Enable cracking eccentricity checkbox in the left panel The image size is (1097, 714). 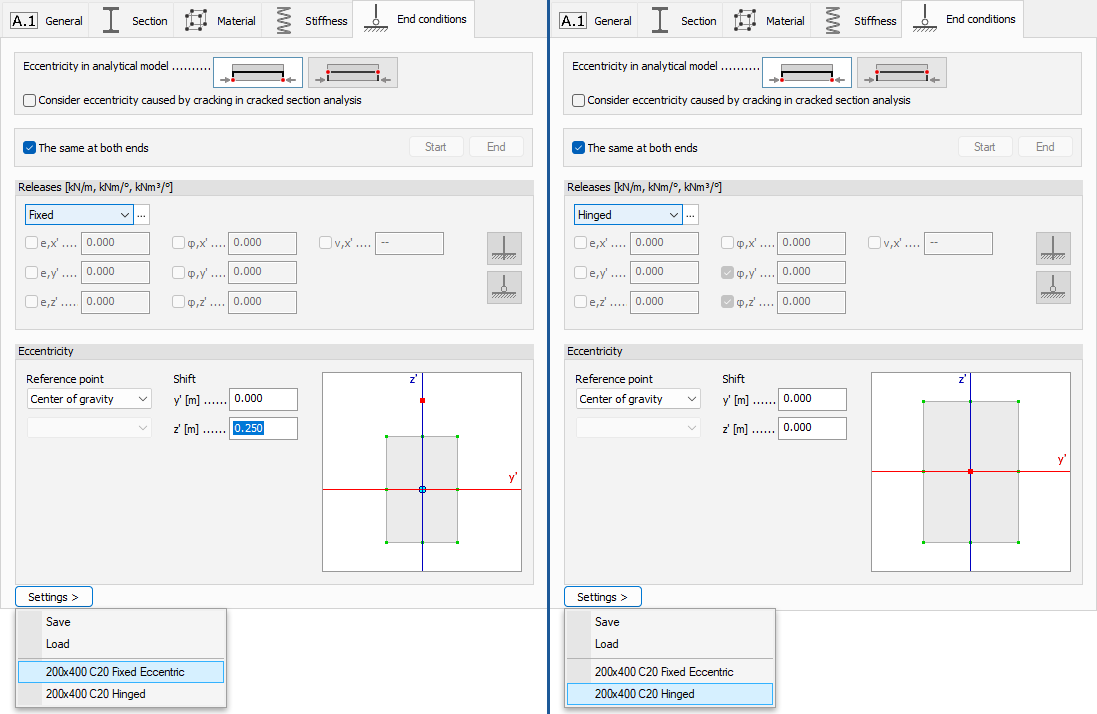pyautogui.click(x=30, y=101)
